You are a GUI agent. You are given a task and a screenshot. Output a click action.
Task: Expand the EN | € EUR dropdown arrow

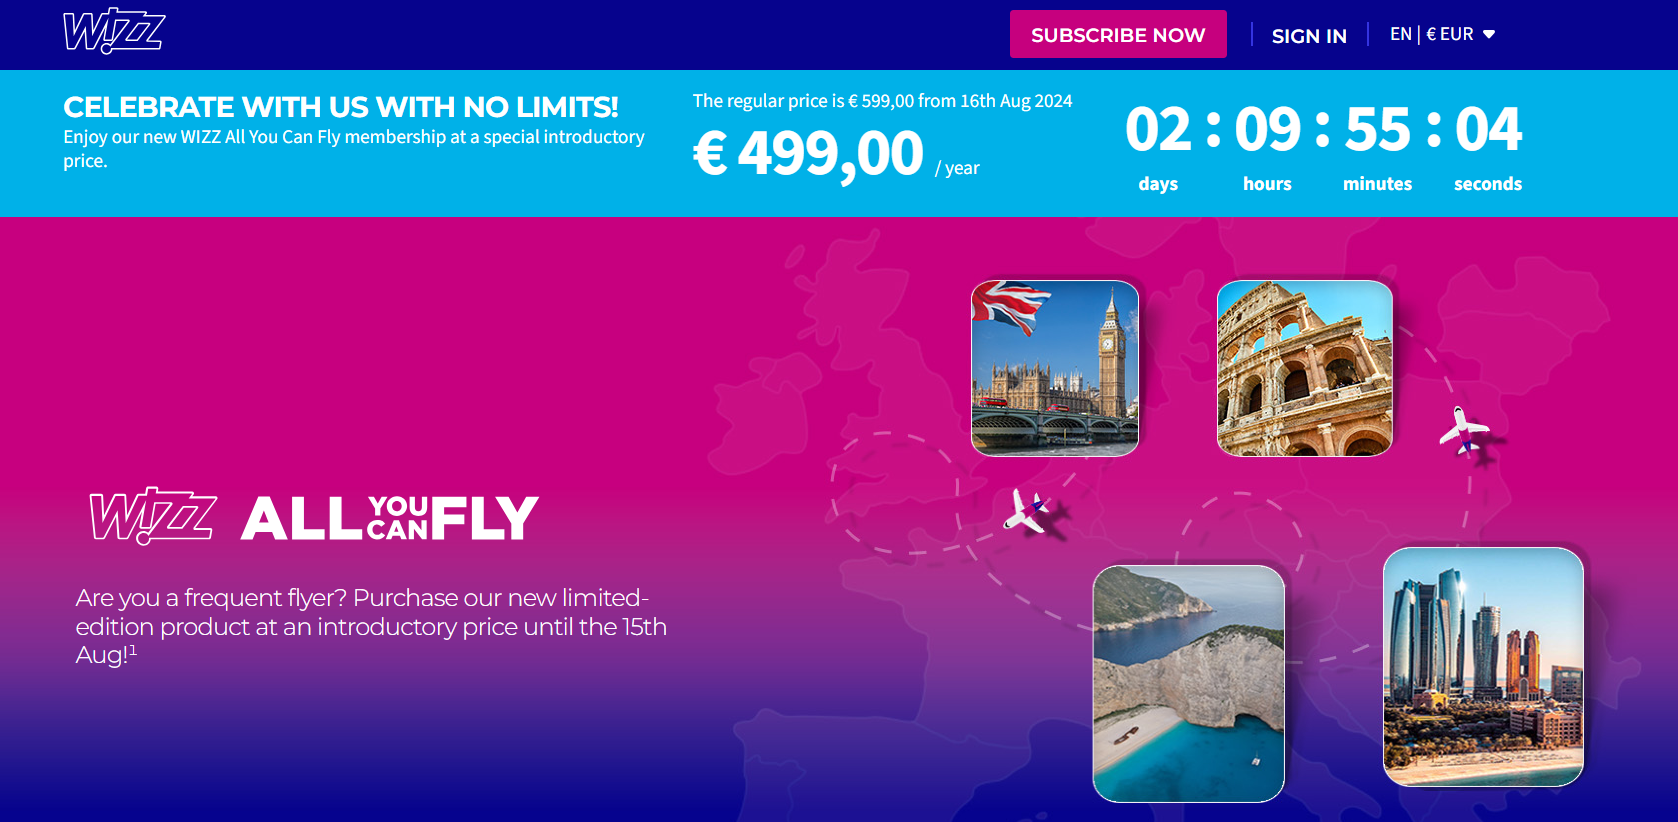(1489, 34)
